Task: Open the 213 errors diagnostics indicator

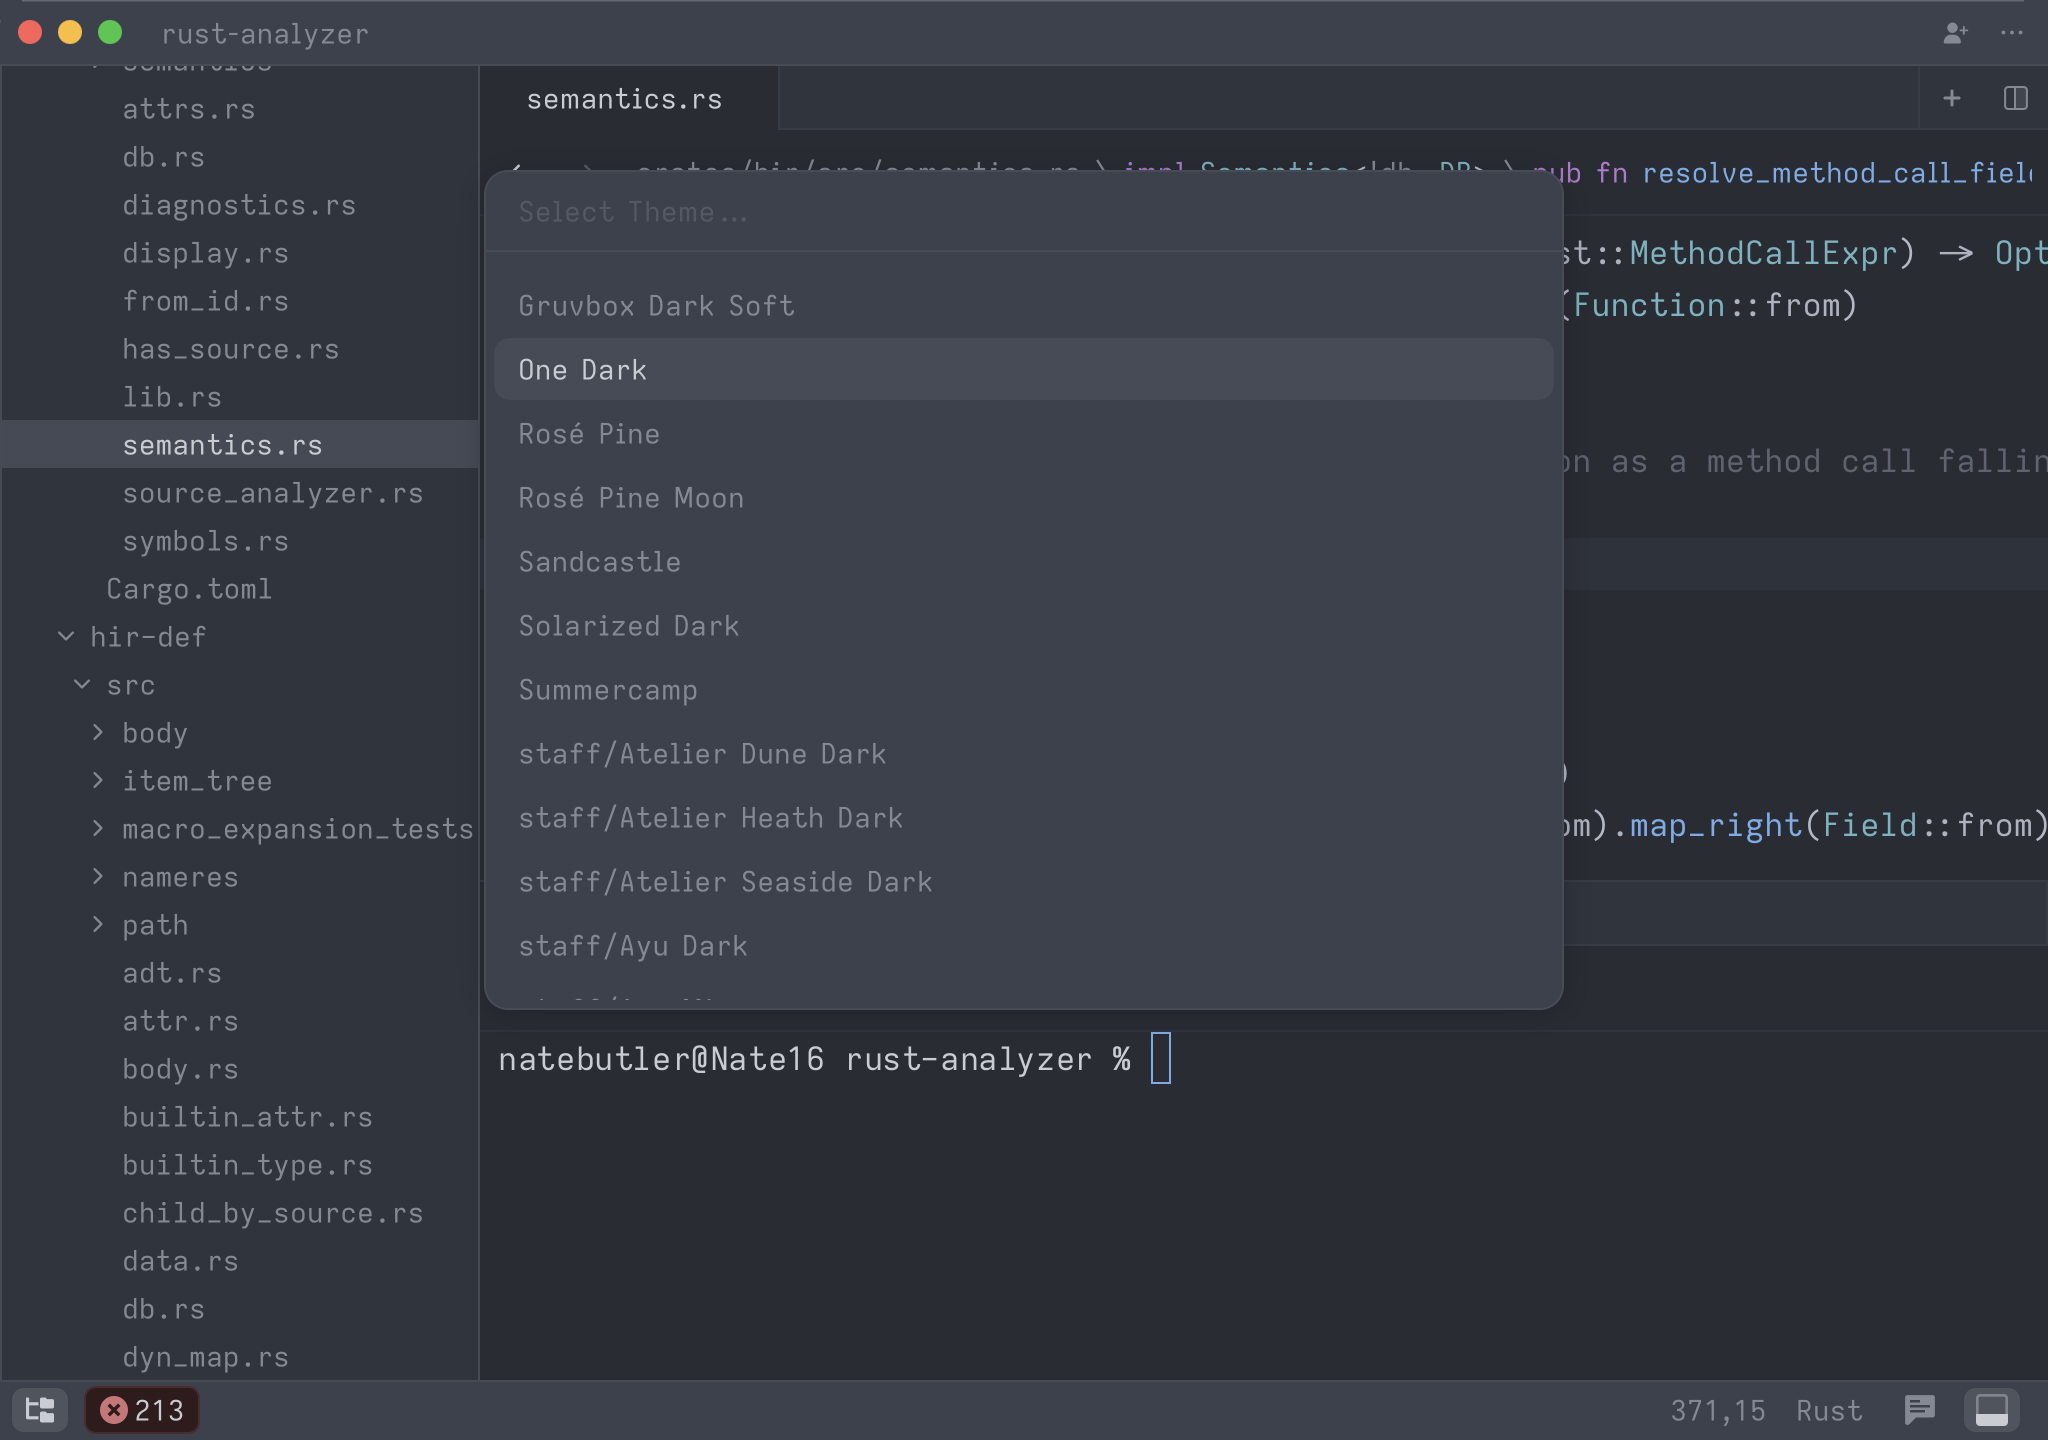Action: pyautogui.click(x=142, y=1410)
